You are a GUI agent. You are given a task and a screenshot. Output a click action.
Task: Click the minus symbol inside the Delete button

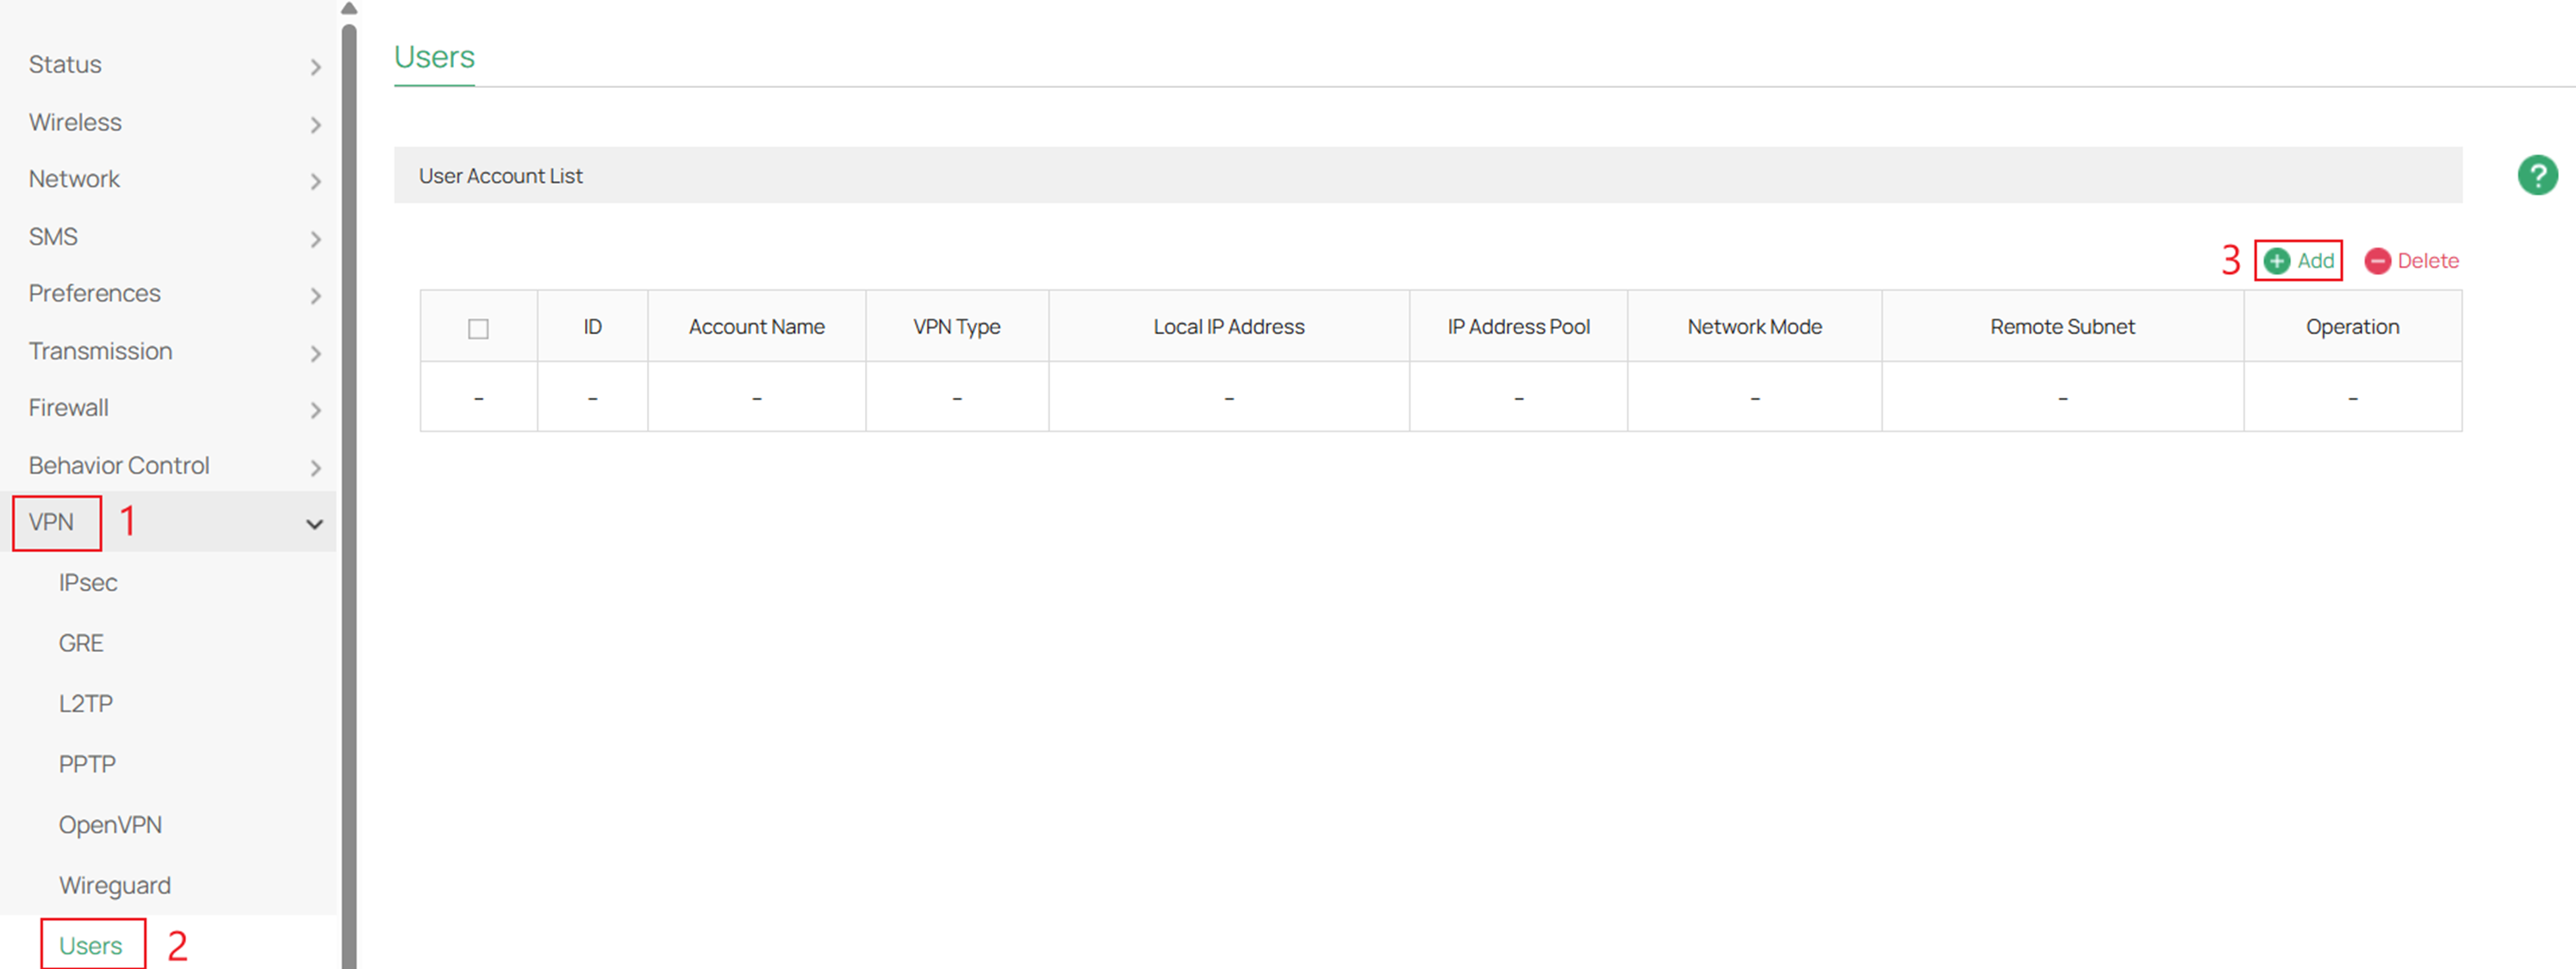[2377, 260]
